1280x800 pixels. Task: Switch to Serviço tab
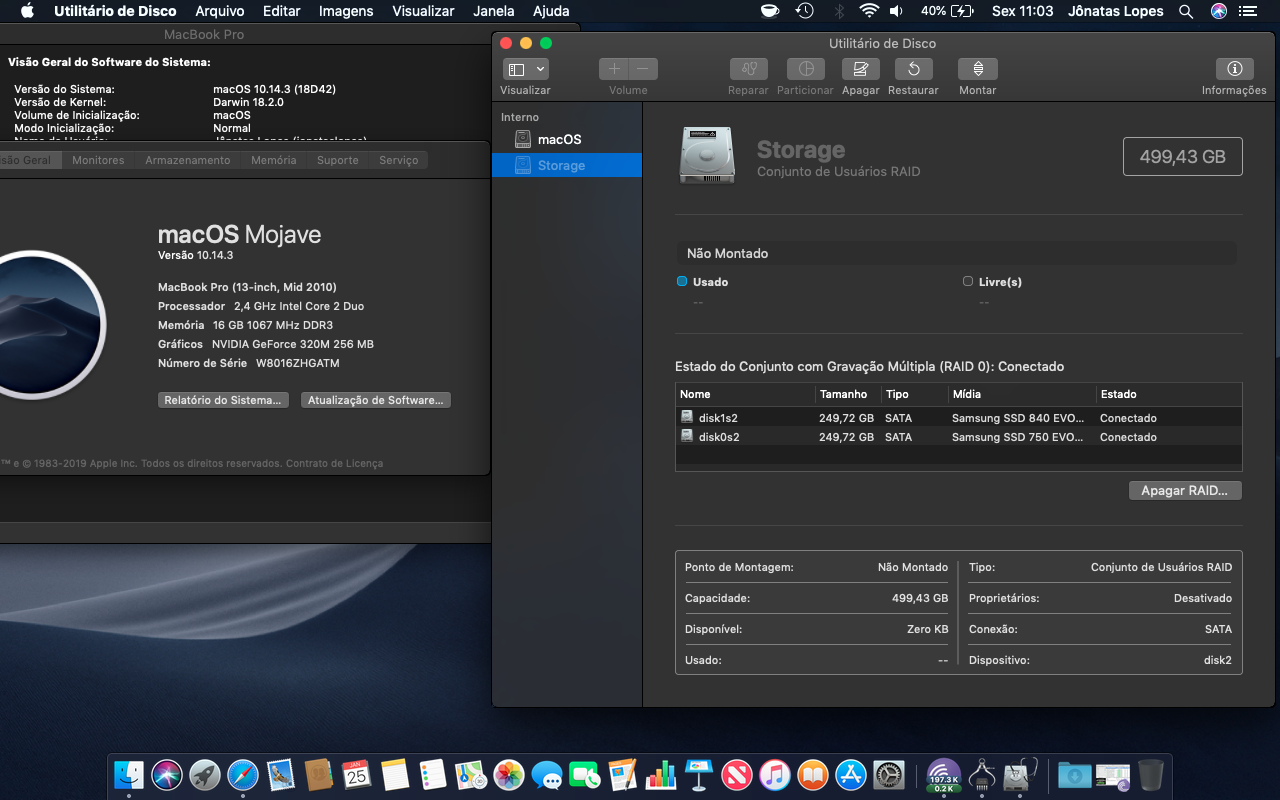tap(399, 160)
